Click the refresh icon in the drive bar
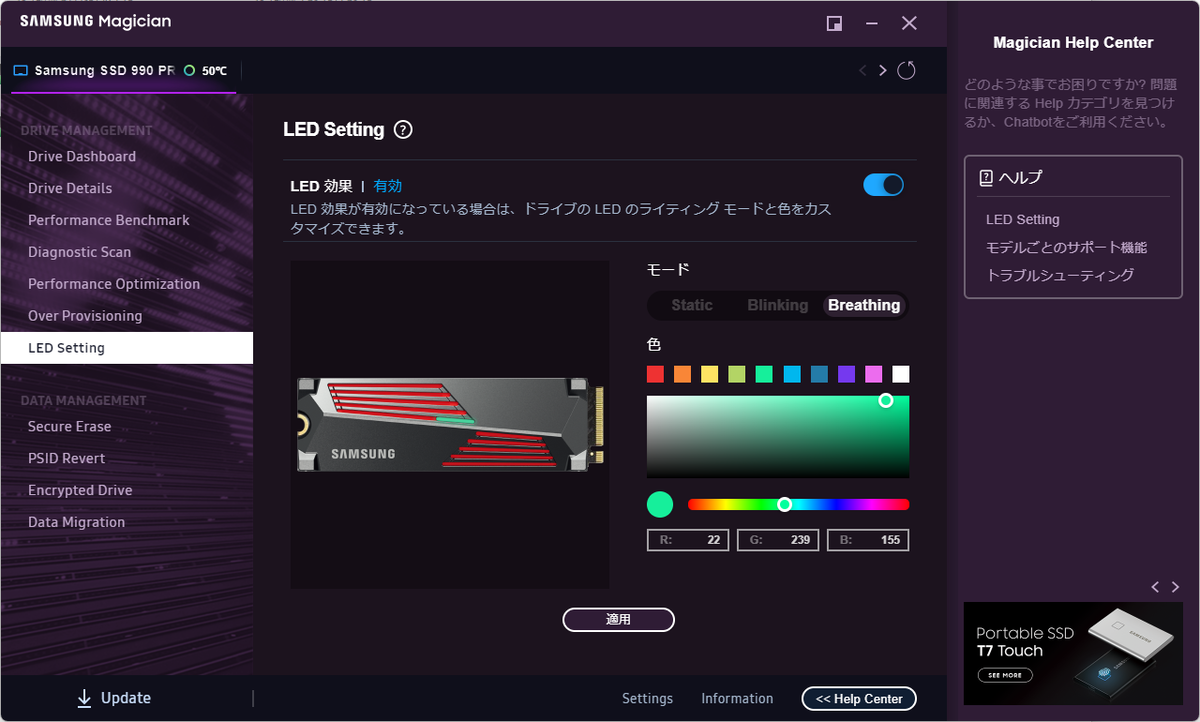The image size is (1200, 722). point(906,70)
